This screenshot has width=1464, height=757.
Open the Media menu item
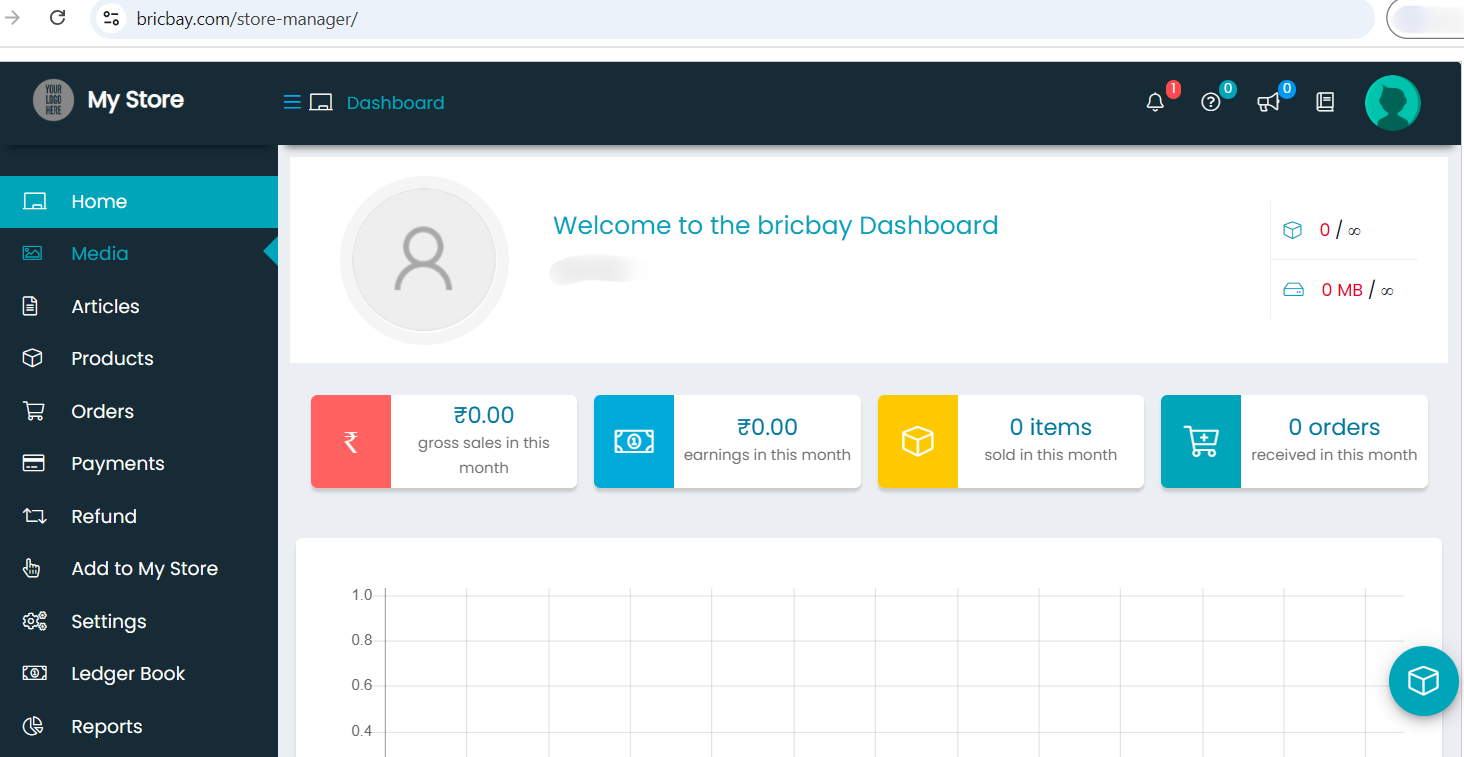[100, 254]
